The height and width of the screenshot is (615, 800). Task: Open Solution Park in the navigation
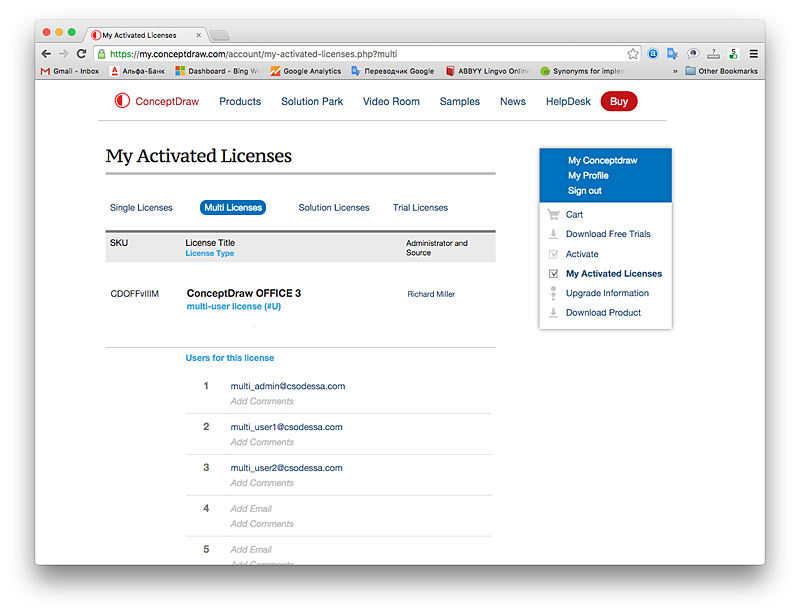pyautogui.click(x=312, y=102)
